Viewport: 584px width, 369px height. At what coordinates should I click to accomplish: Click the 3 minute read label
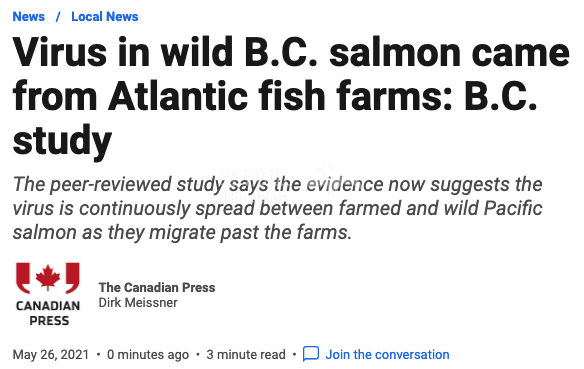coord(246,354)
